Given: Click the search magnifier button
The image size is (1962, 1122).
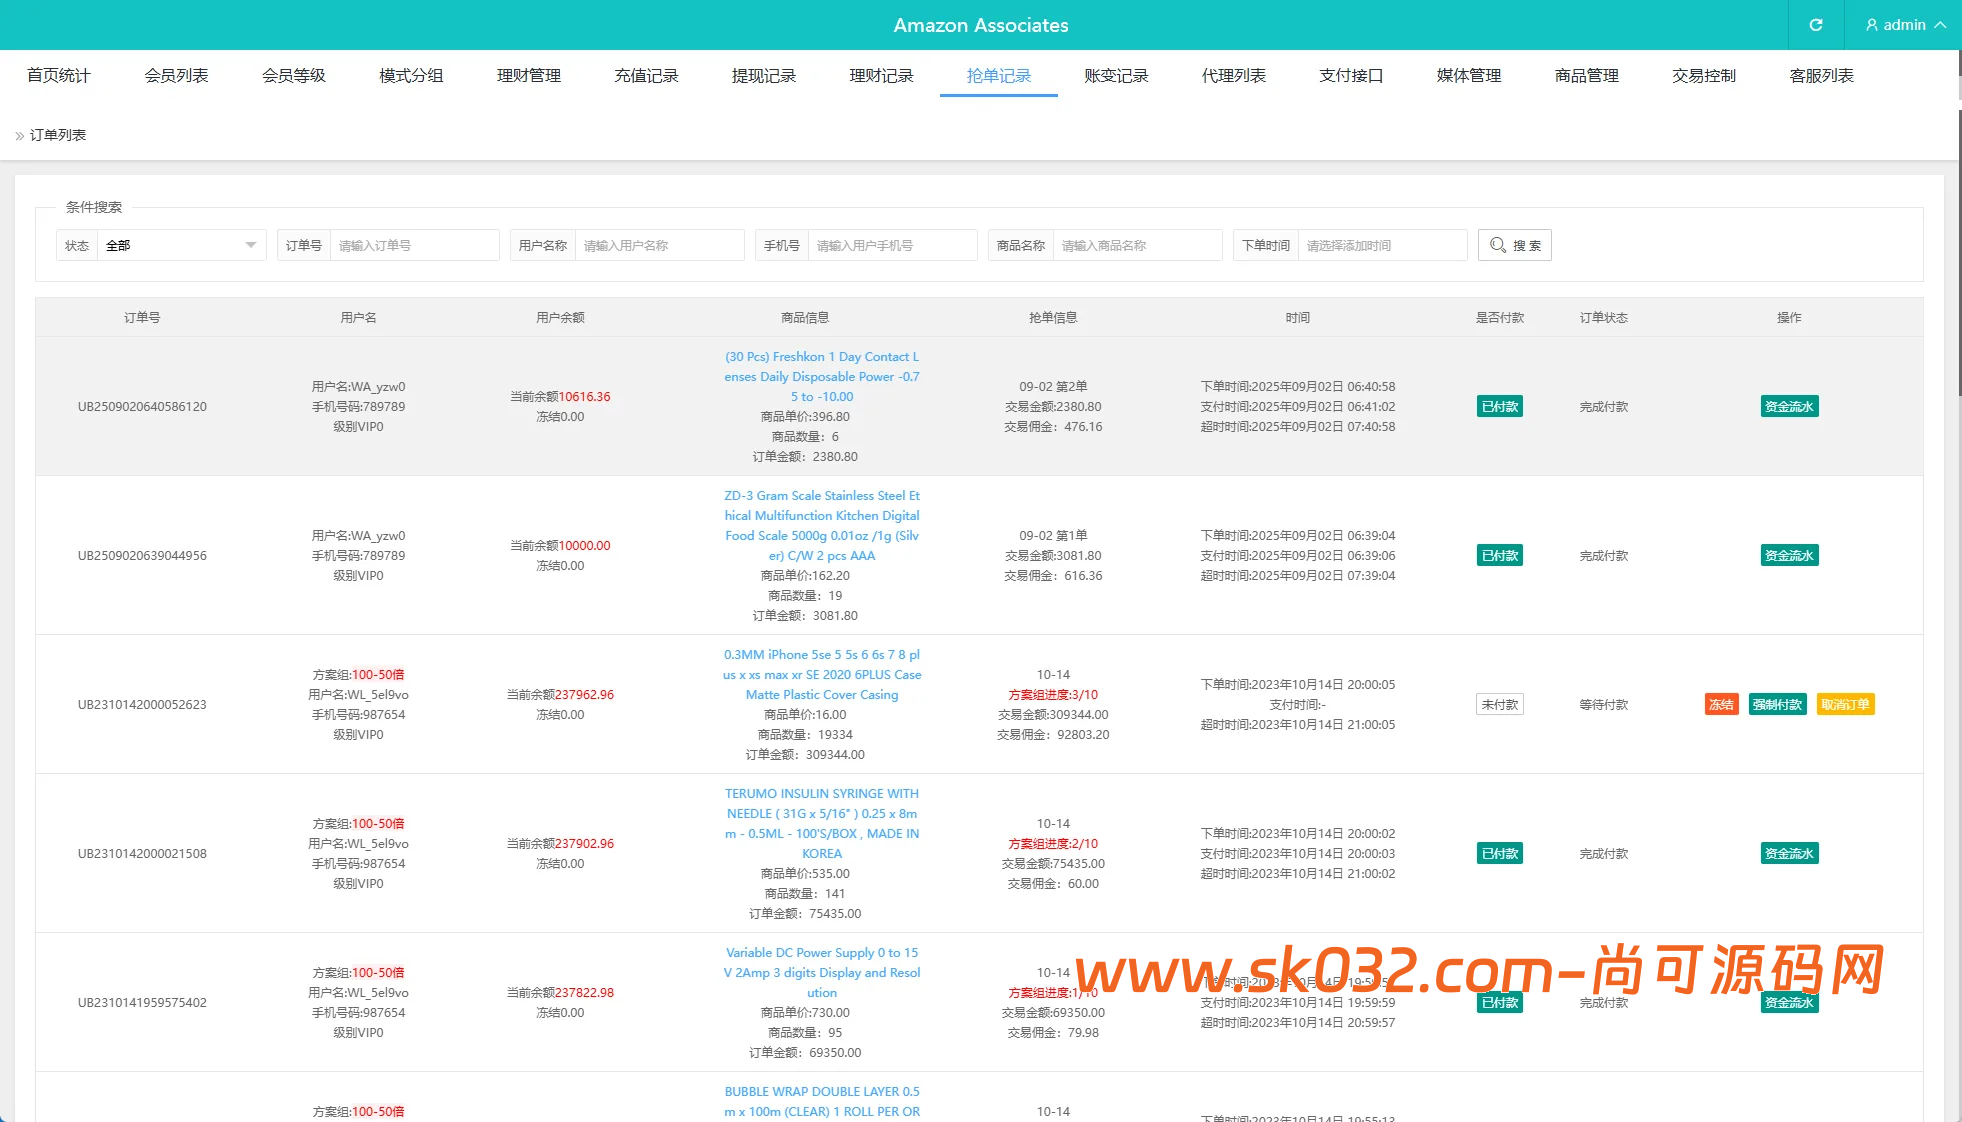Looking at the screenshot, I should [x=1514, y=245].
